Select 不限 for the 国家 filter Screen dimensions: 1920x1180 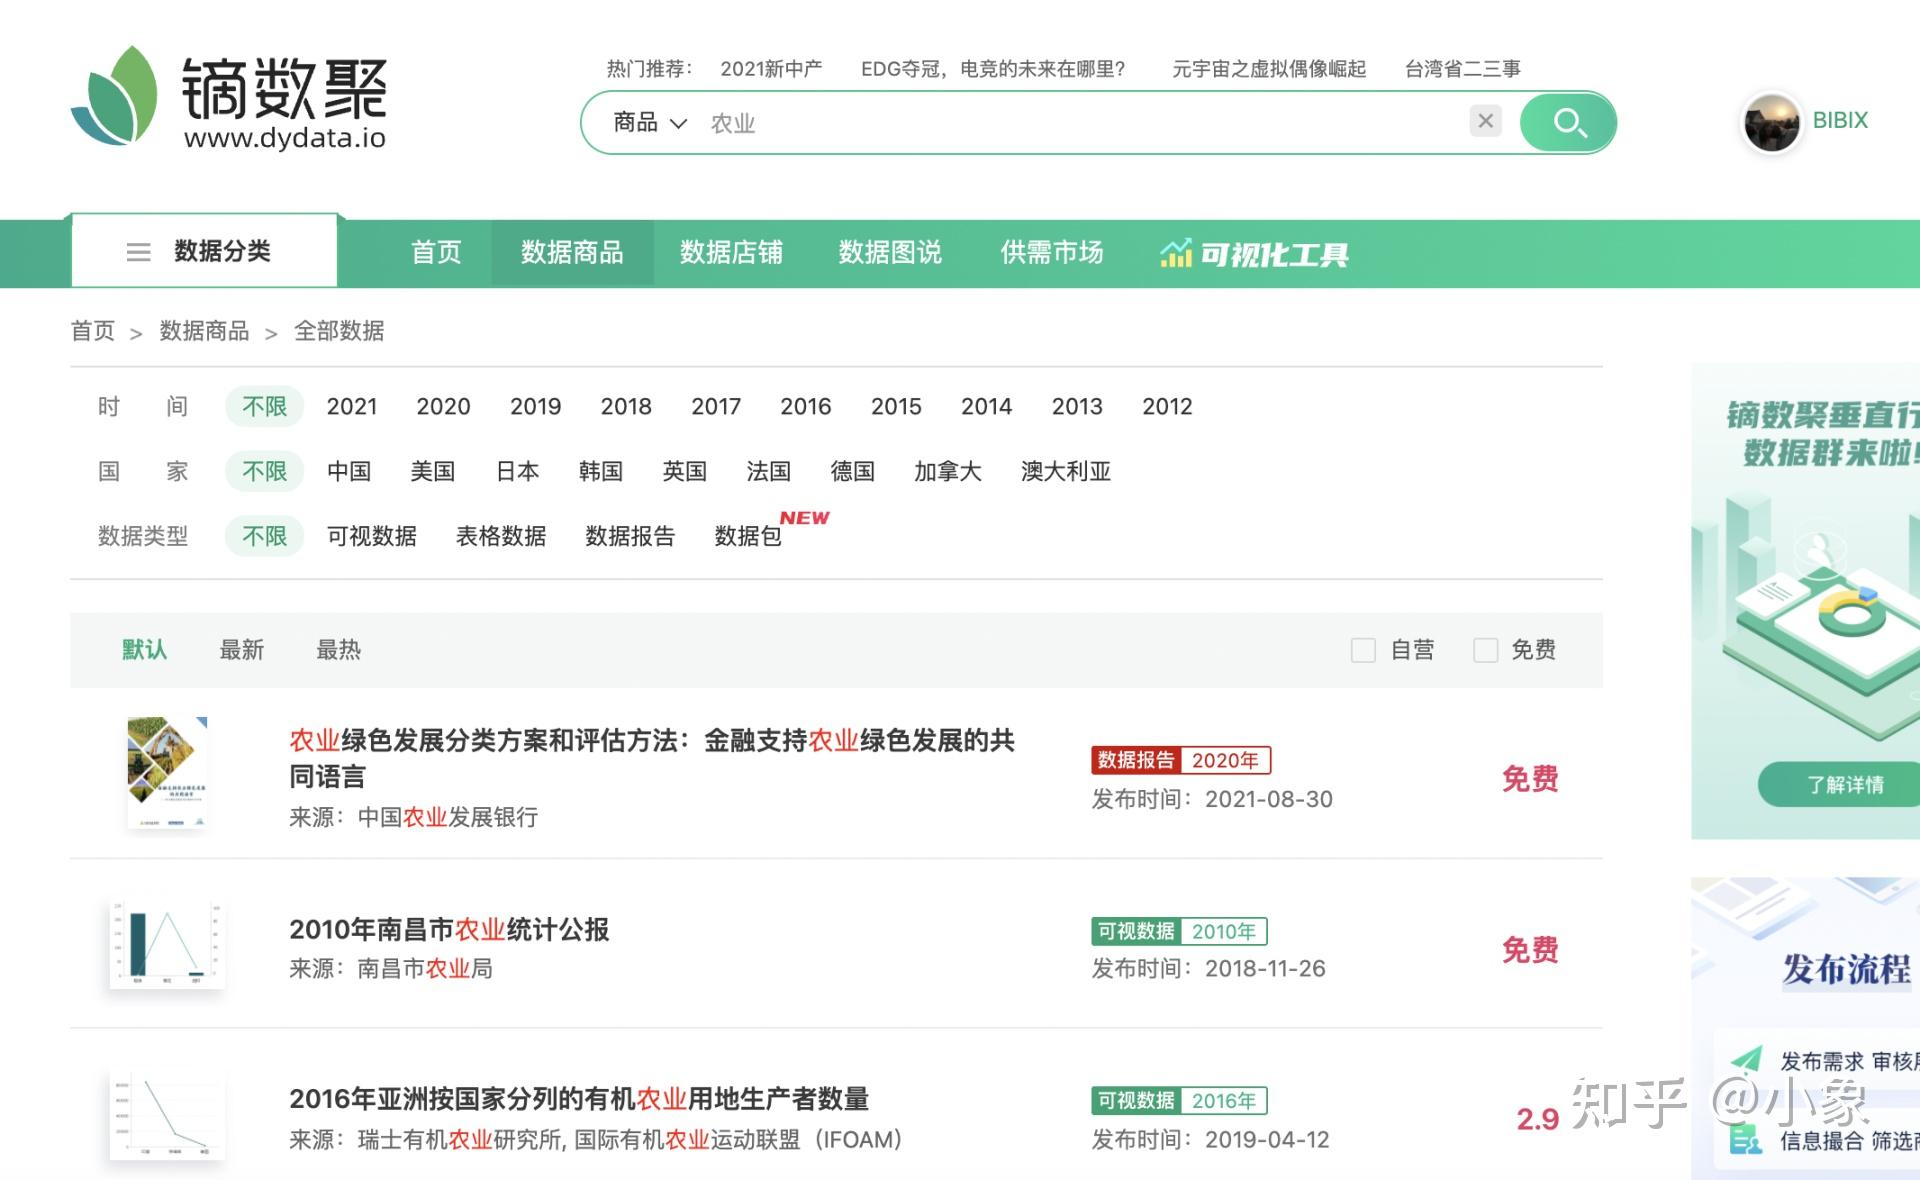coord(263,471)
